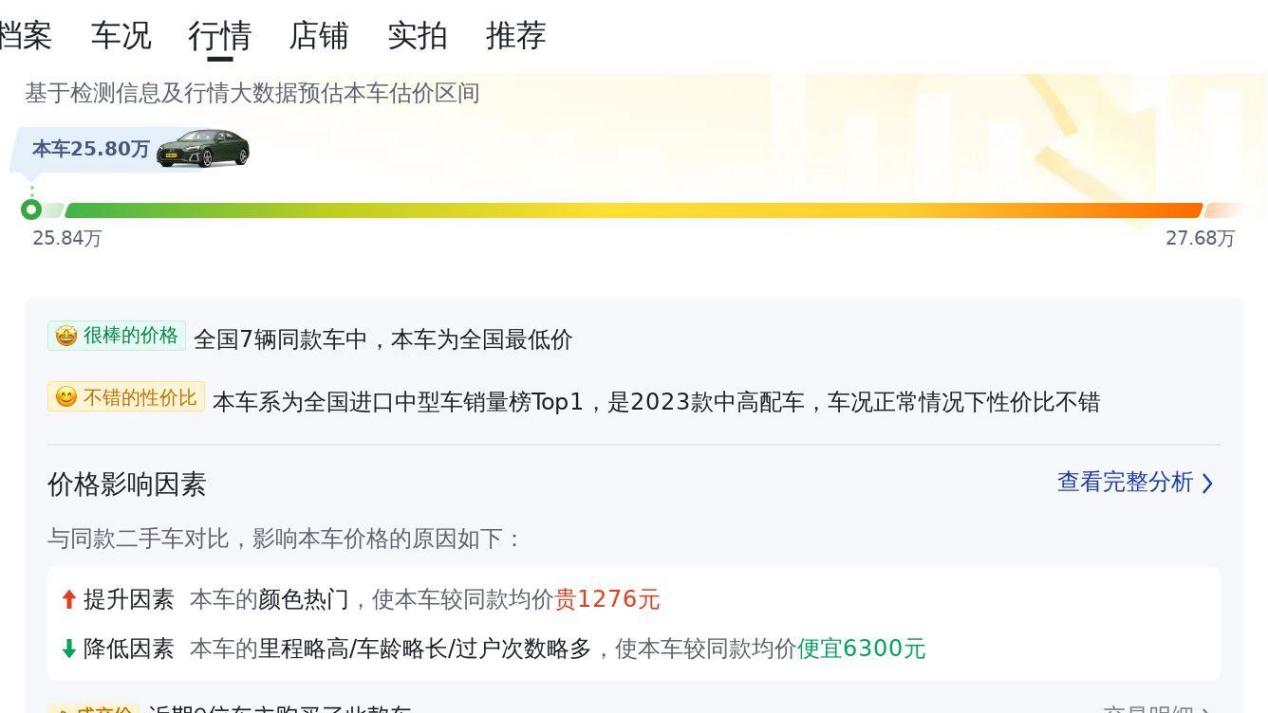The height and width of the screenshot is (713, 1268).
Task: Select the 行情 tab
Action: click(x=219, y=36)
